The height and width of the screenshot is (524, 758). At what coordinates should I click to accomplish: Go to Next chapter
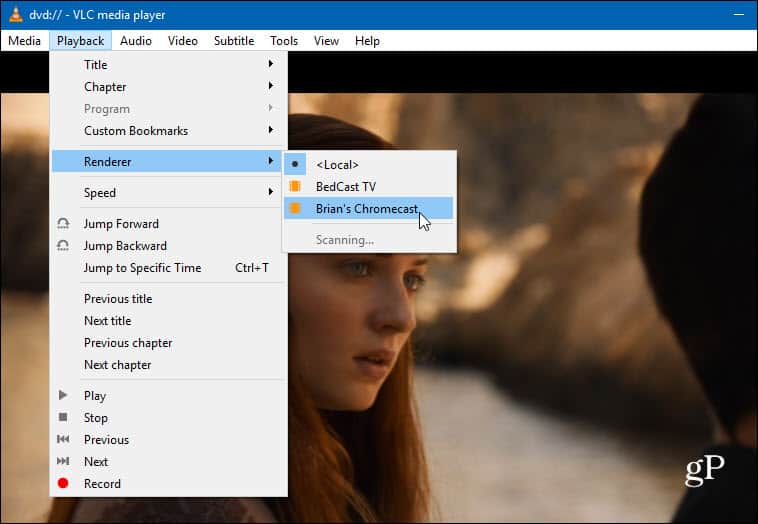(168, 364)
